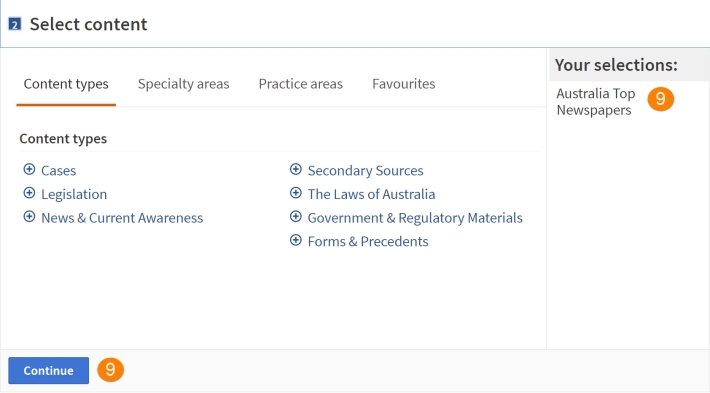This screenshot has width=710, height=393.
Task: Open the Cases link
Action: 58,171
